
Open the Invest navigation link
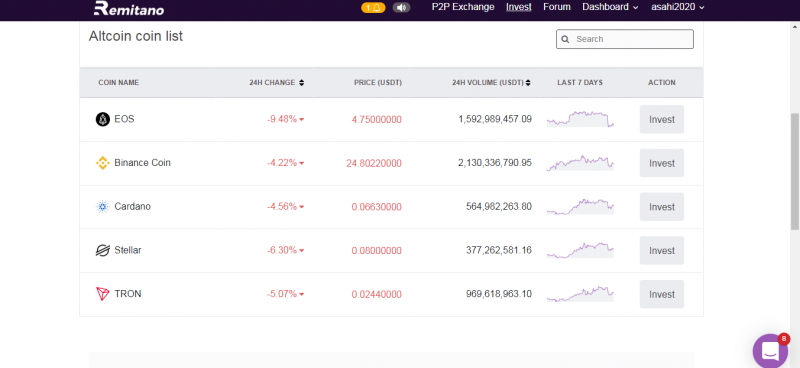point(519,7)
